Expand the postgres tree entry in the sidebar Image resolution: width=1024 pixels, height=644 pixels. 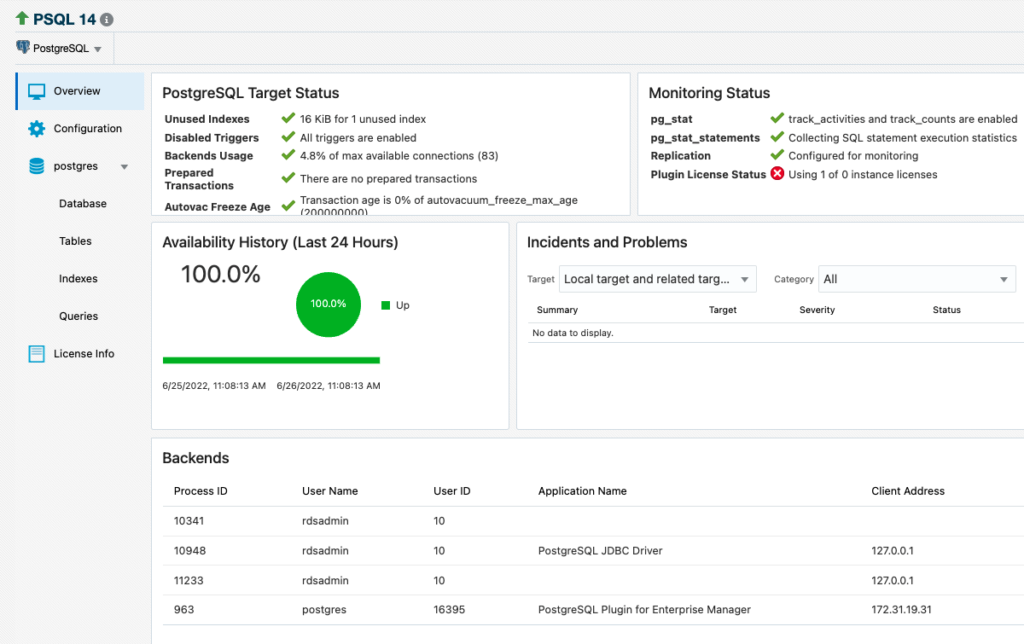pos(124,166)
